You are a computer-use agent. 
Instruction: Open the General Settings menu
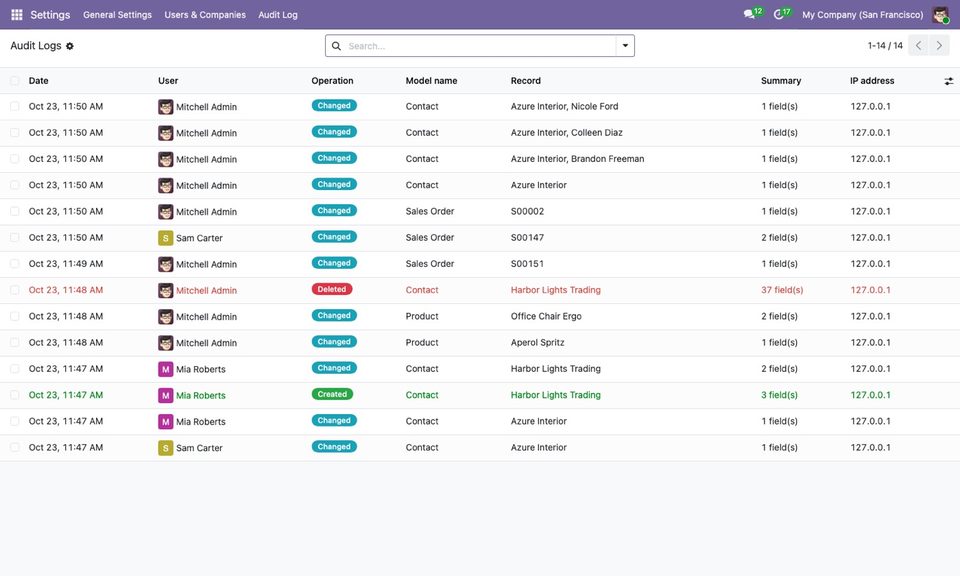pos(118,15)
